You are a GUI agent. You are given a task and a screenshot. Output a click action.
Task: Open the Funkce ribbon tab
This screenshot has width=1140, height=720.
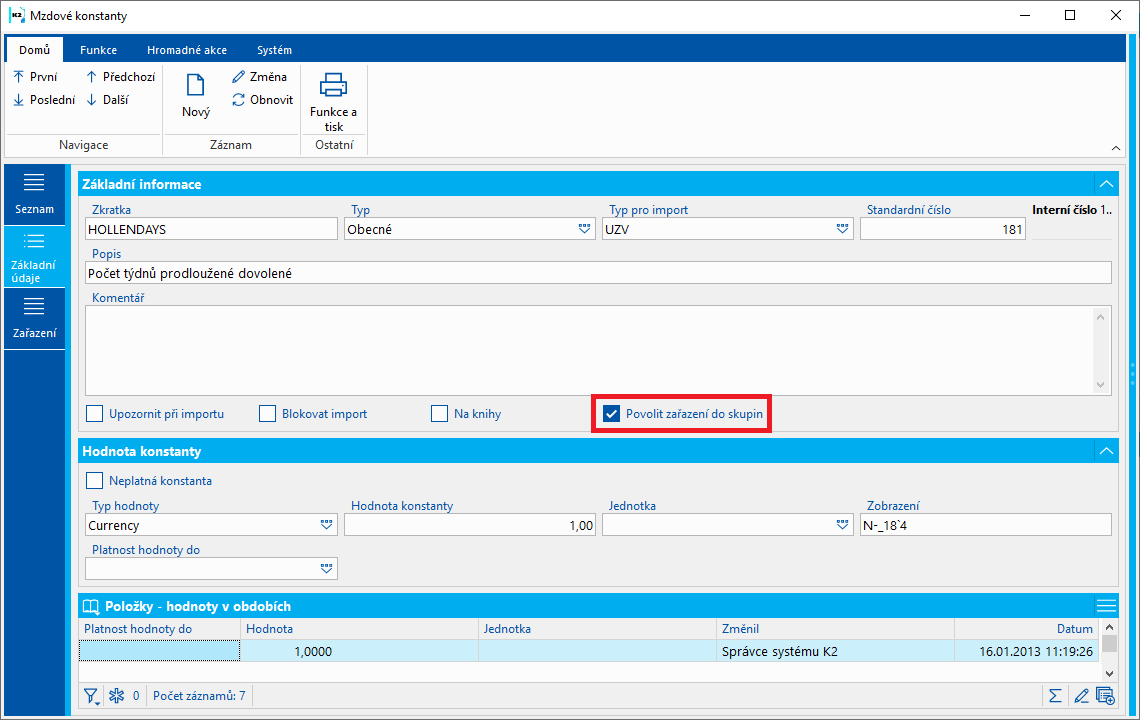coord(98,50)
